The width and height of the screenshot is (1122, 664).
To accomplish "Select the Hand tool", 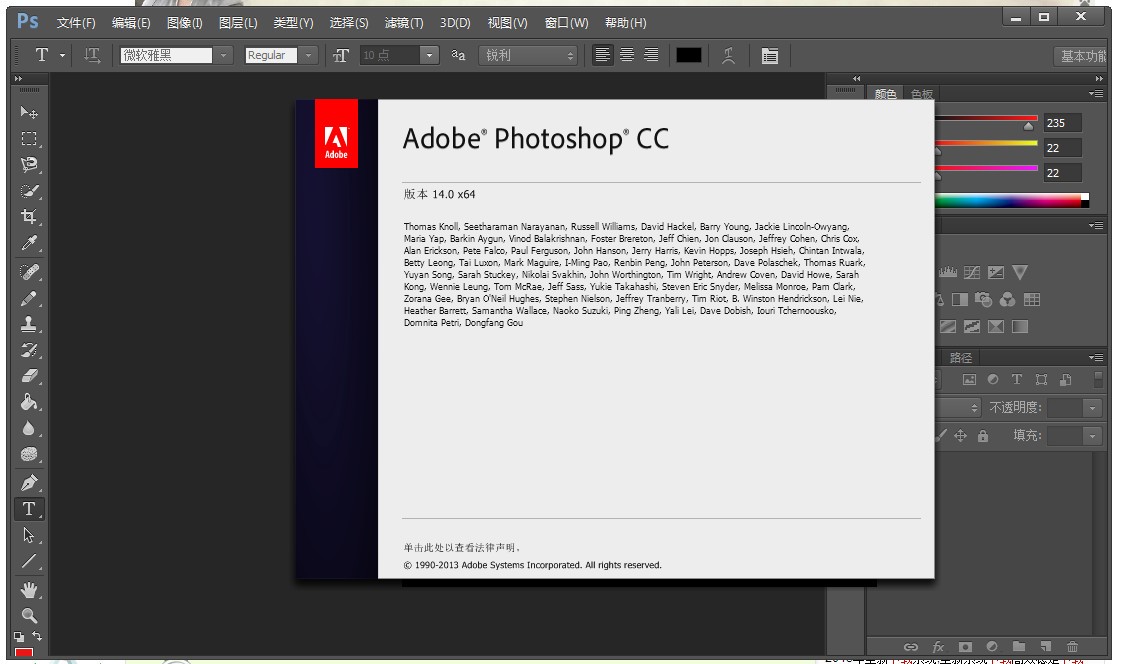I will click(x=29, y=589).
